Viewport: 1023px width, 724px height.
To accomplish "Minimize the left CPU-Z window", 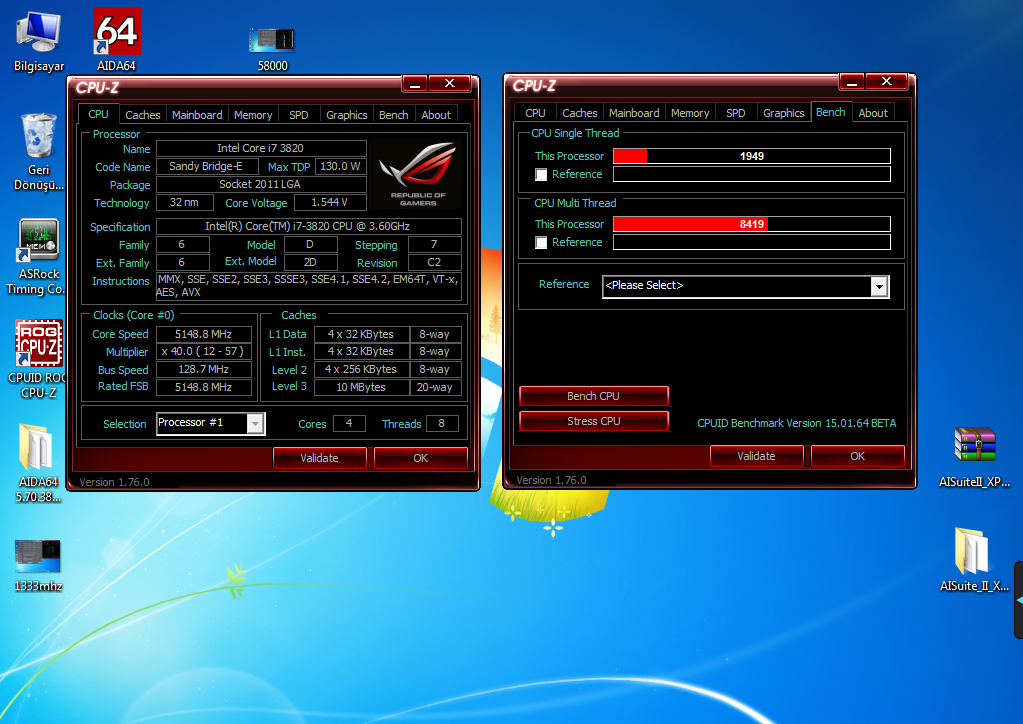I will pos(414,83).
